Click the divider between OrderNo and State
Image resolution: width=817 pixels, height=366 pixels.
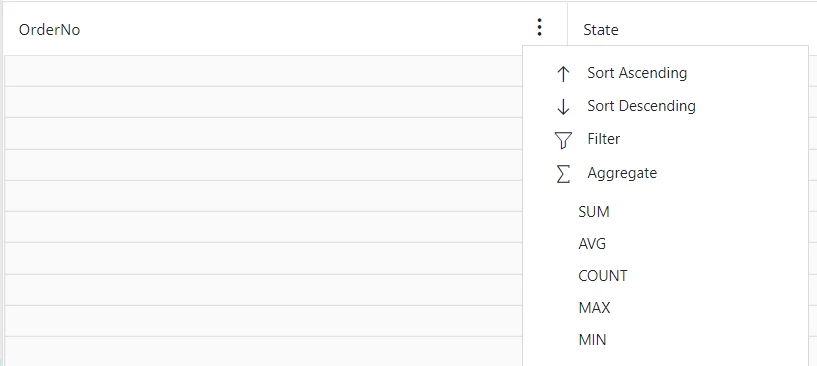tap(567, 27)
